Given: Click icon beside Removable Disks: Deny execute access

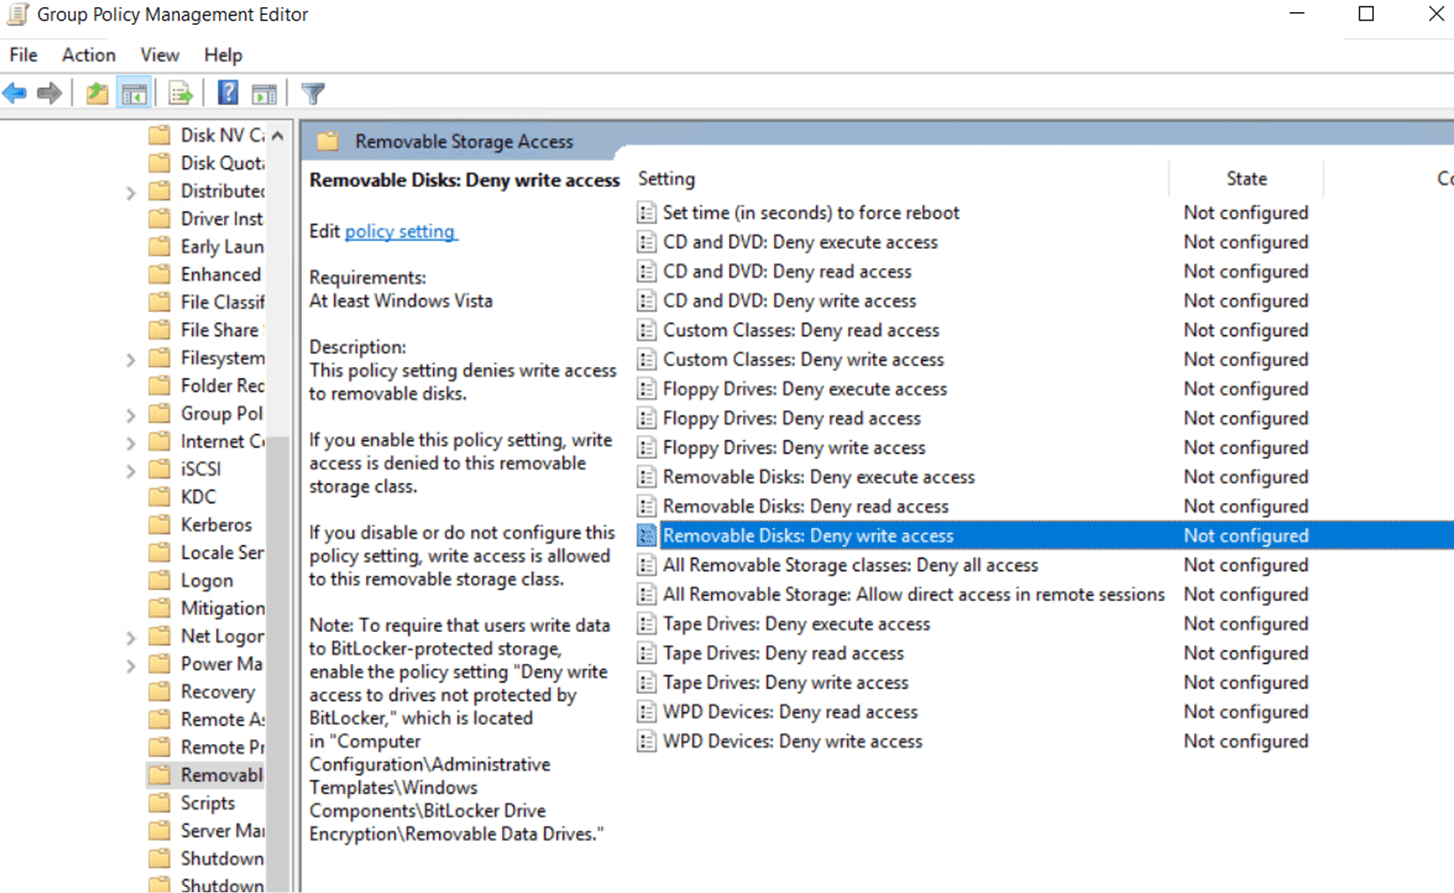Looking at the screenshot, I should [x=647, y=477].
